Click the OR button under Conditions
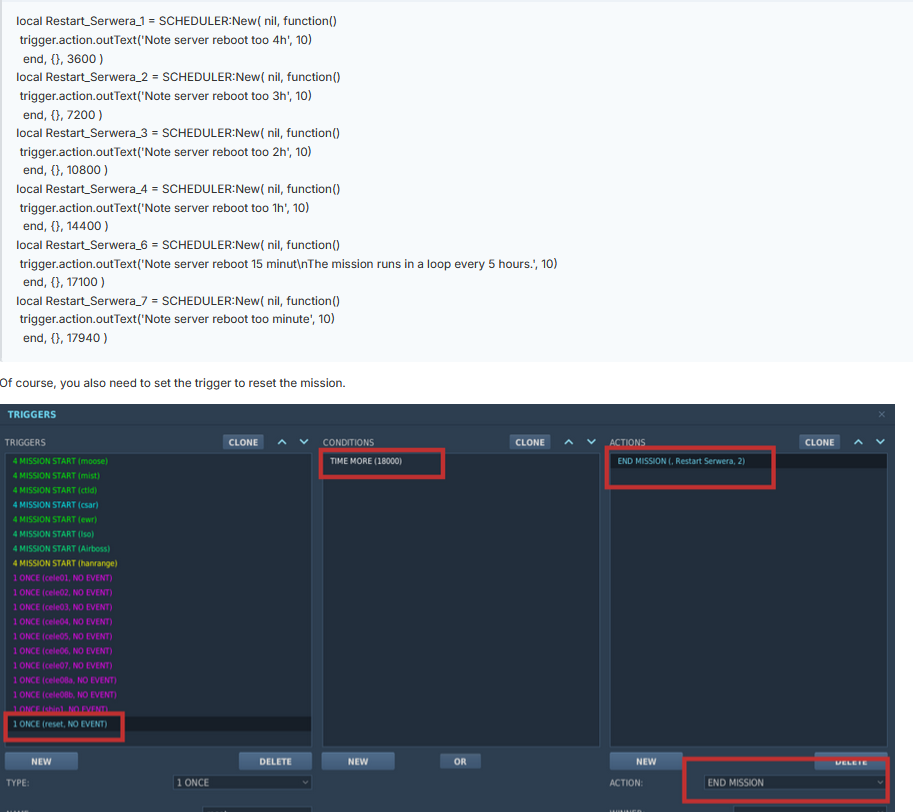913x812 pixels. coord(460,761)
